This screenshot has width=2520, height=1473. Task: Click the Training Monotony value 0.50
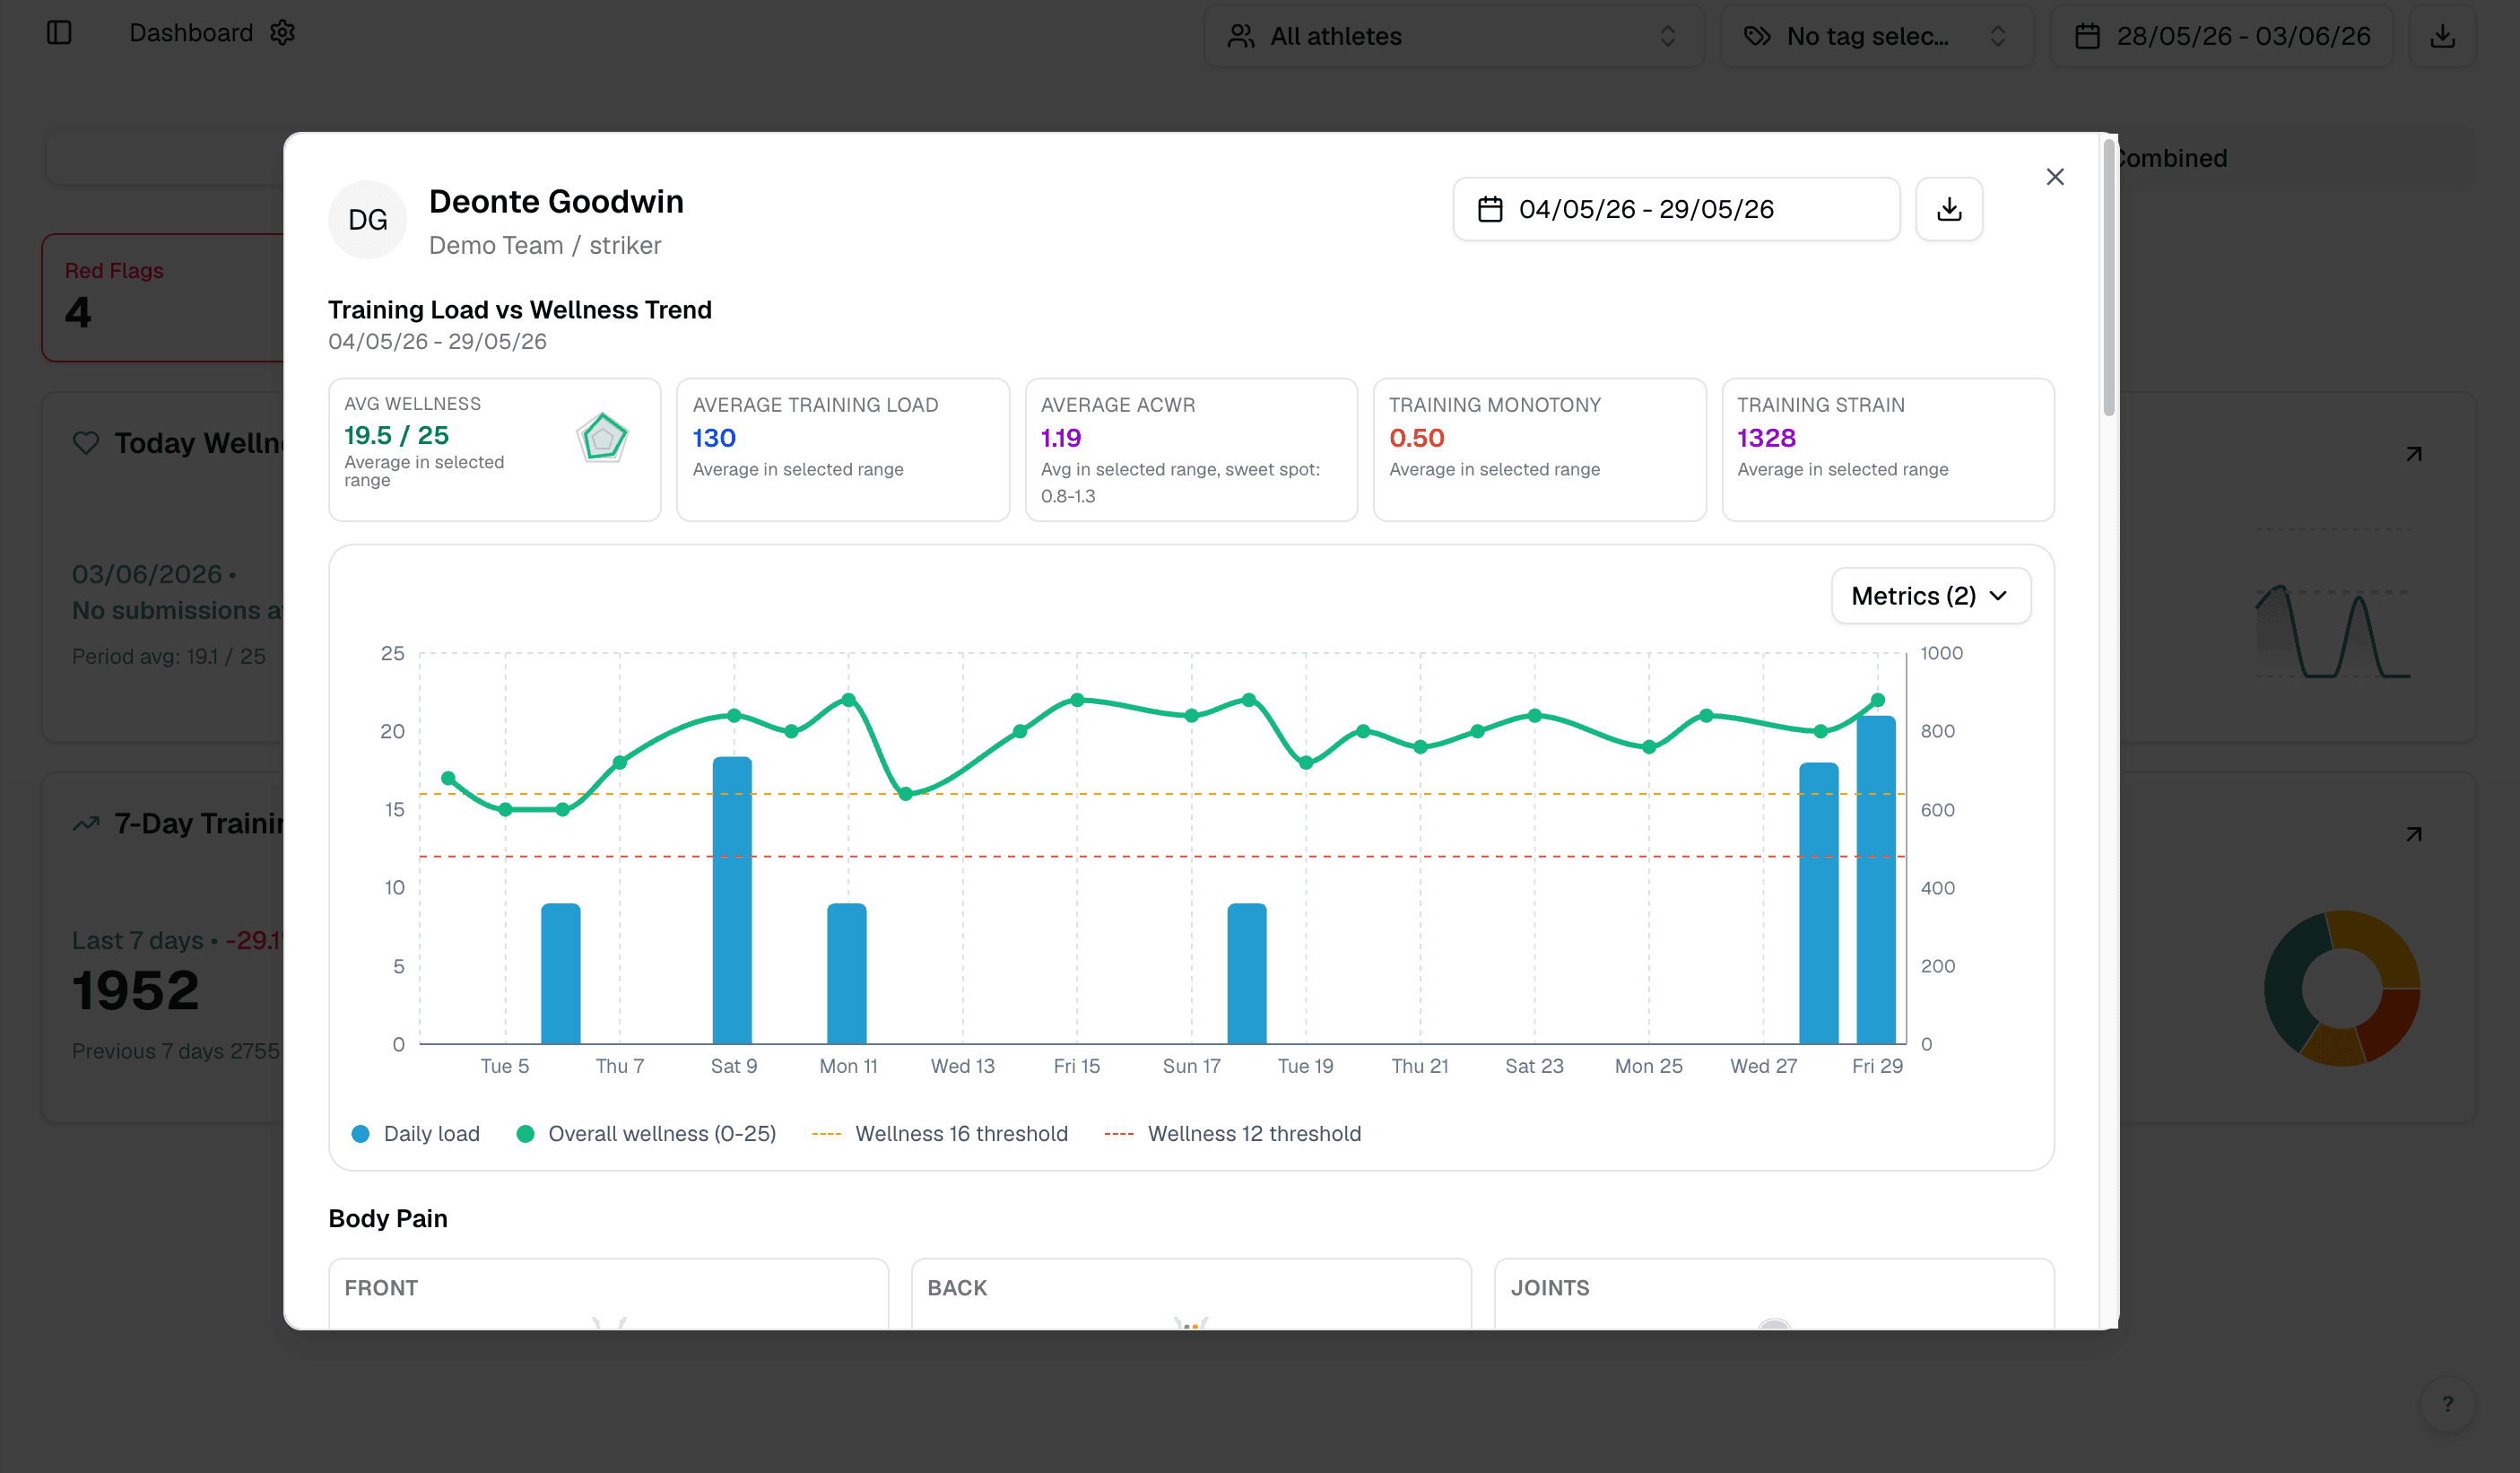[x=1416, y=438]
